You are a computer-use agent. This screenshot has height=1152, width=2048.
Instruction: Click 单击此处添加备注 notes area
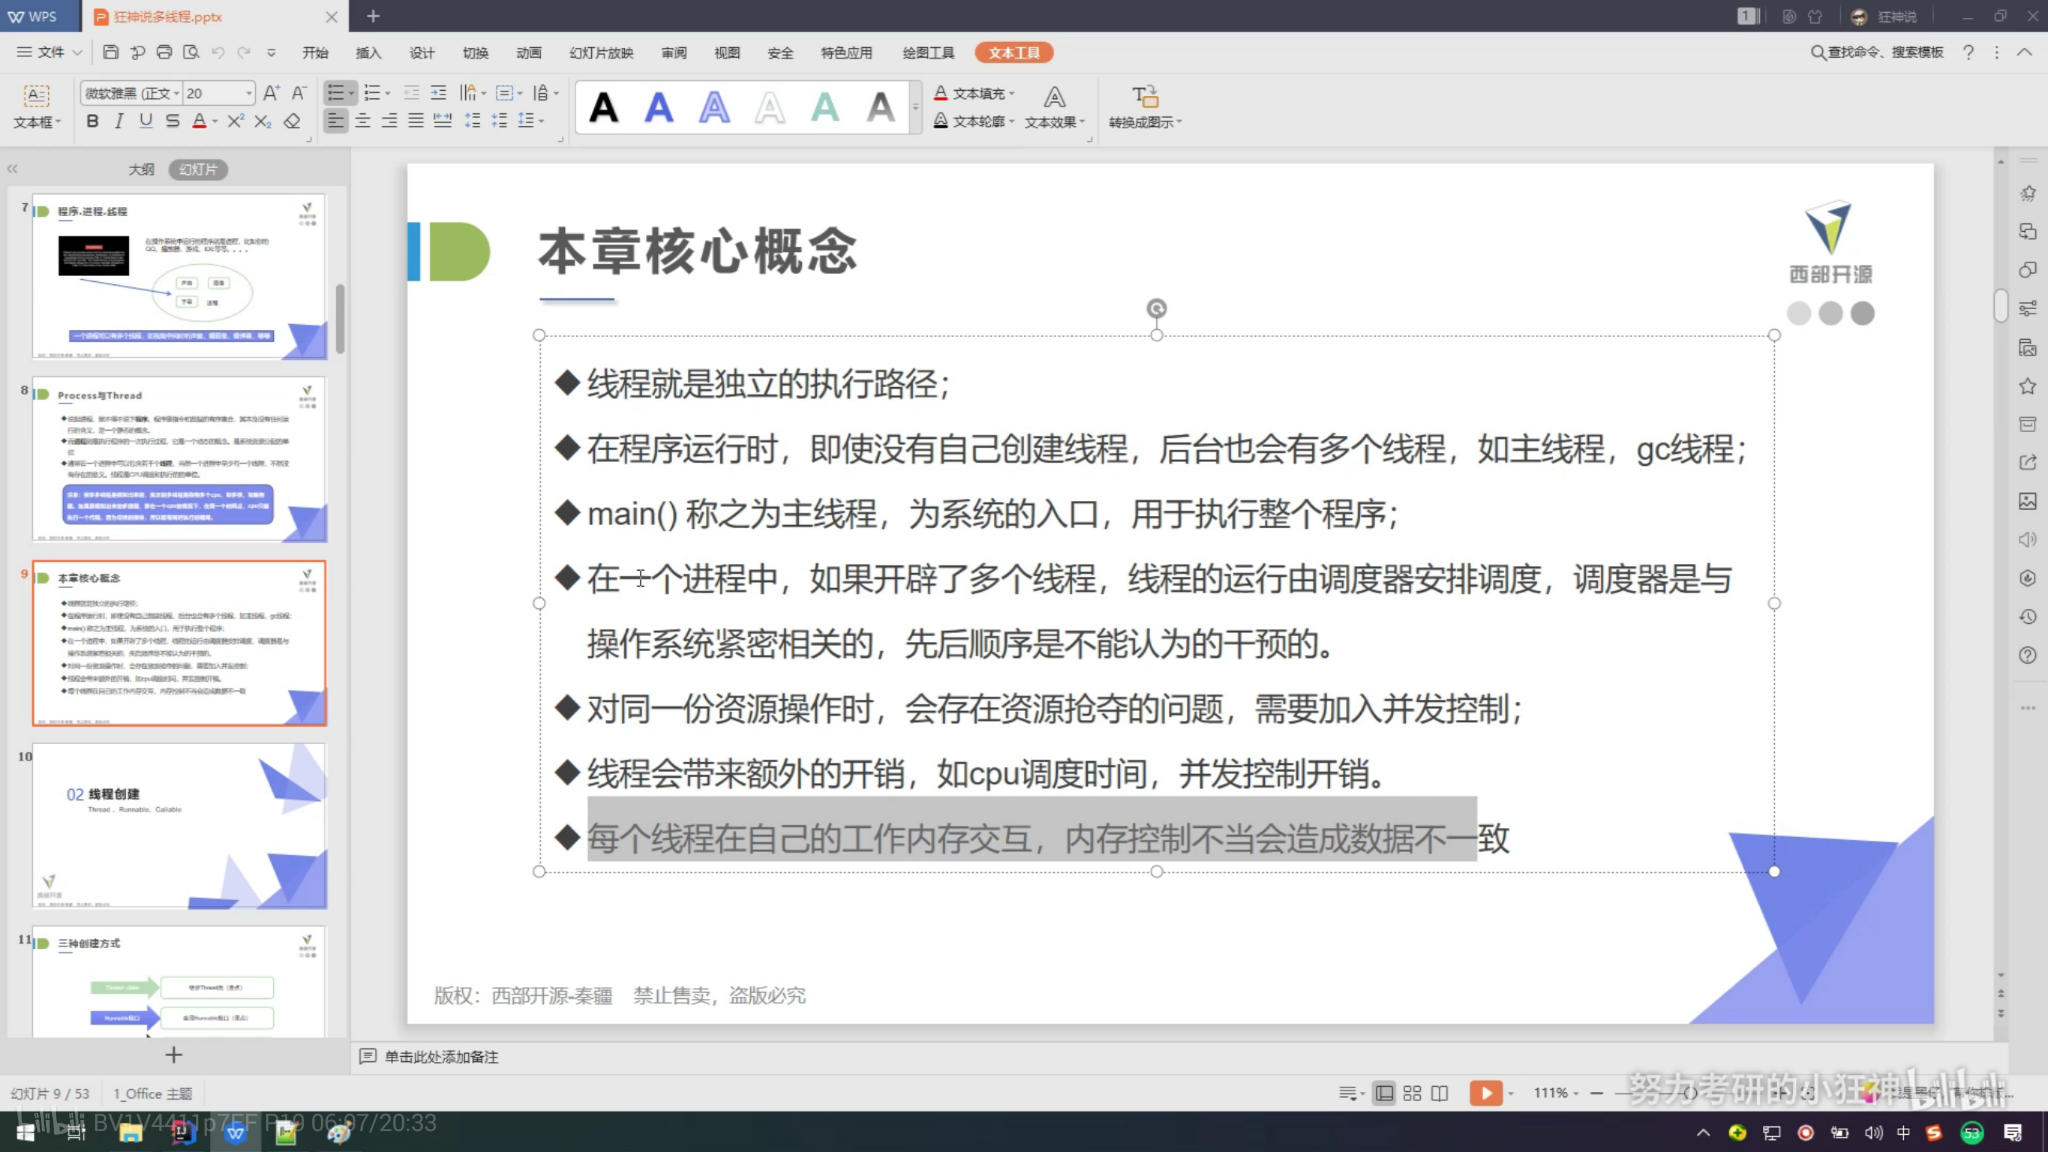tap(441, 1057)
